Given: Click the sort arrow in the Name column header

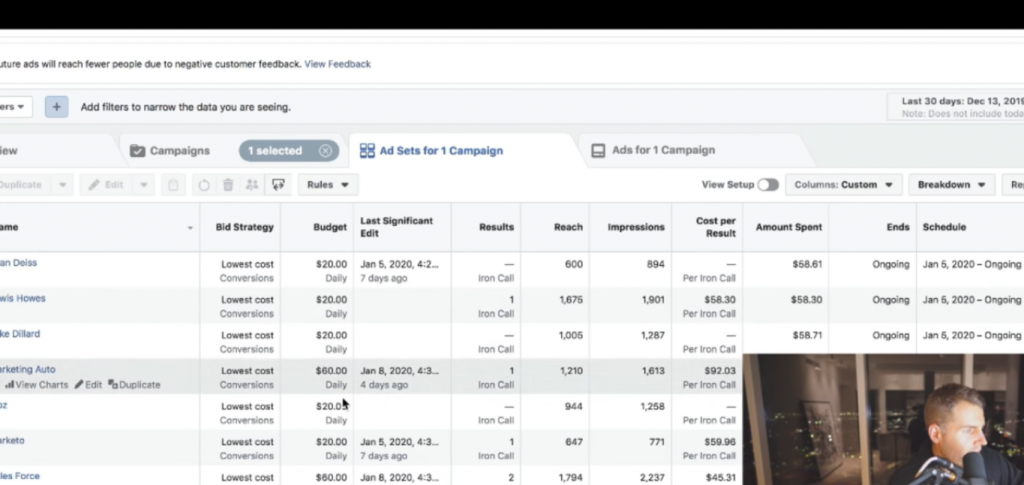Looking at the screenshot, I should coord(190,228).
